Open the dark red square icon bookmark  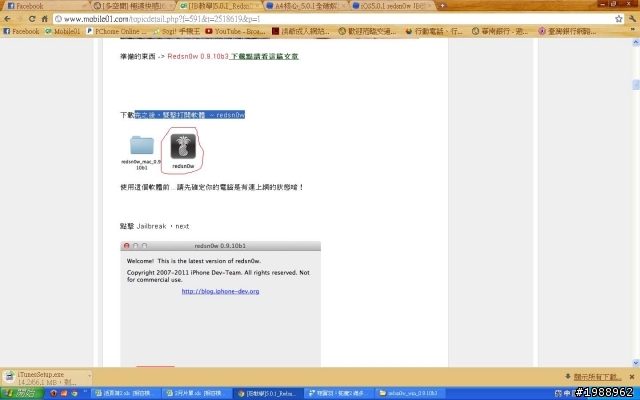(x=301, y=31)
